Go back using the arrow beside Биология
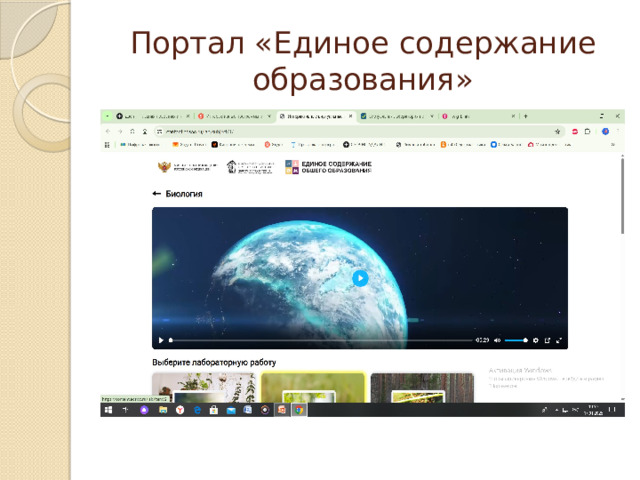Screen dimensions: 640x480 [x=156, y=193]
